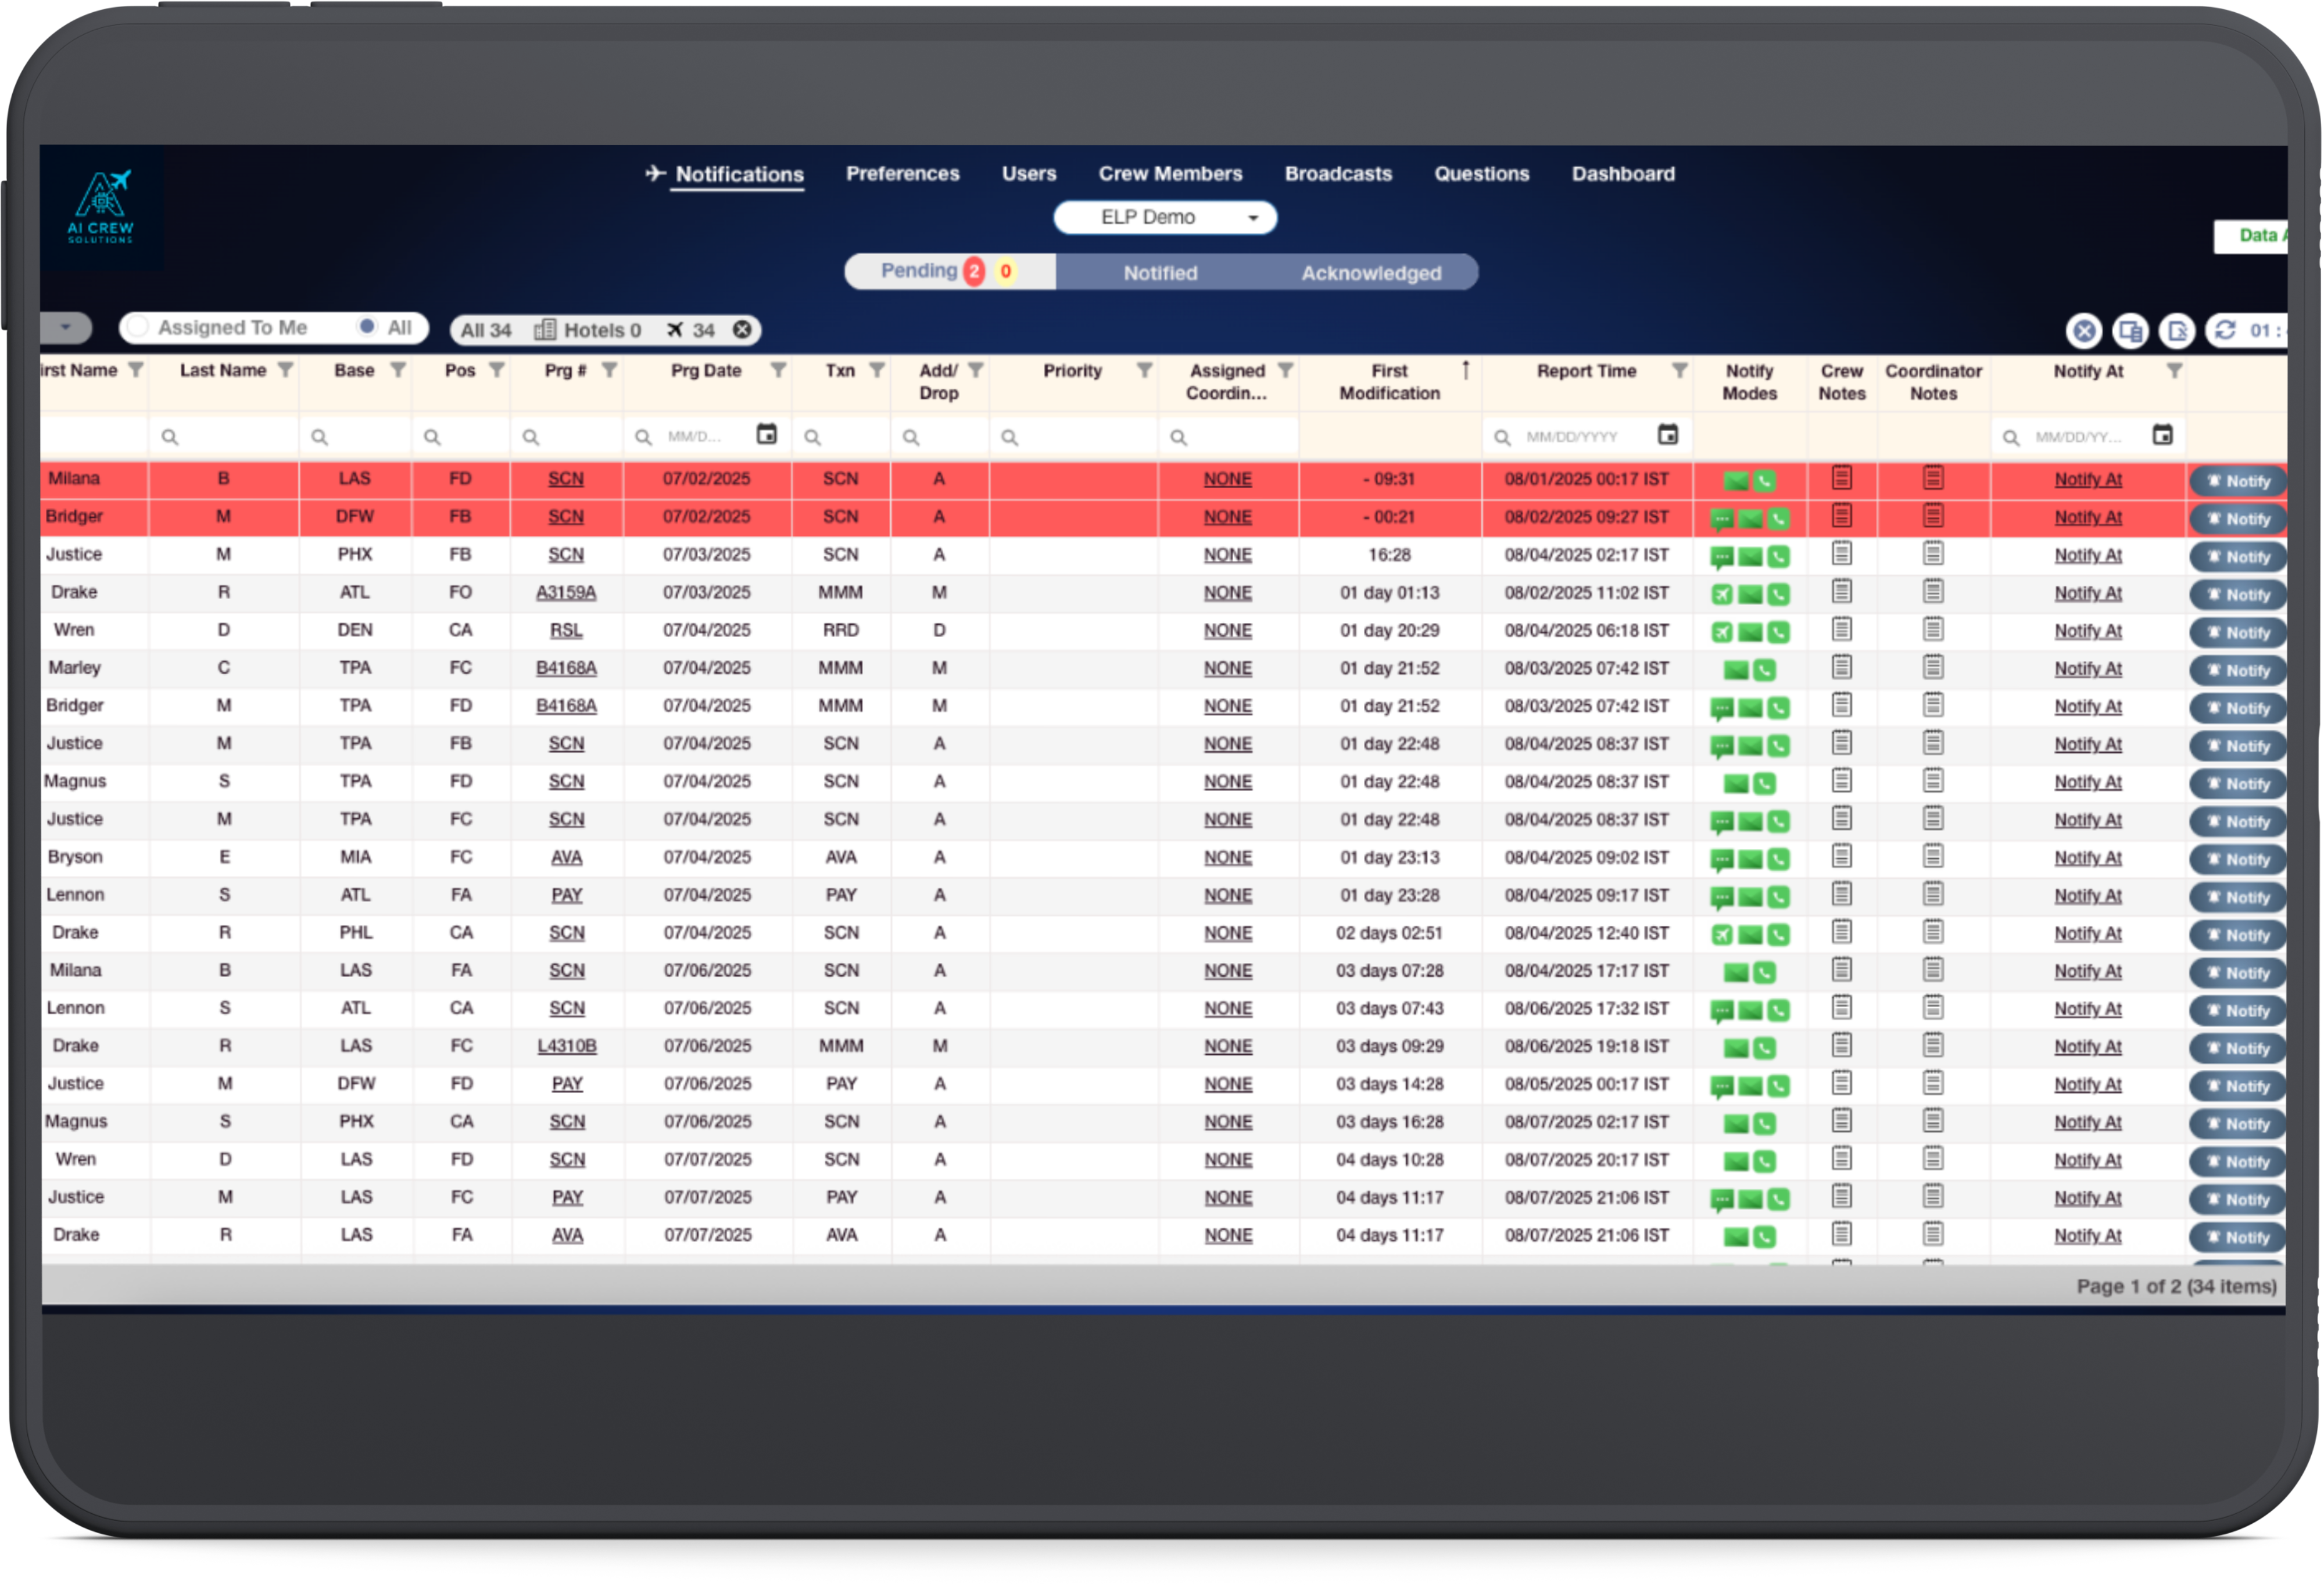Open the Report Time calendar picker
2324x1586 pixels.
pyautogui.click(x=1667, y=434)
